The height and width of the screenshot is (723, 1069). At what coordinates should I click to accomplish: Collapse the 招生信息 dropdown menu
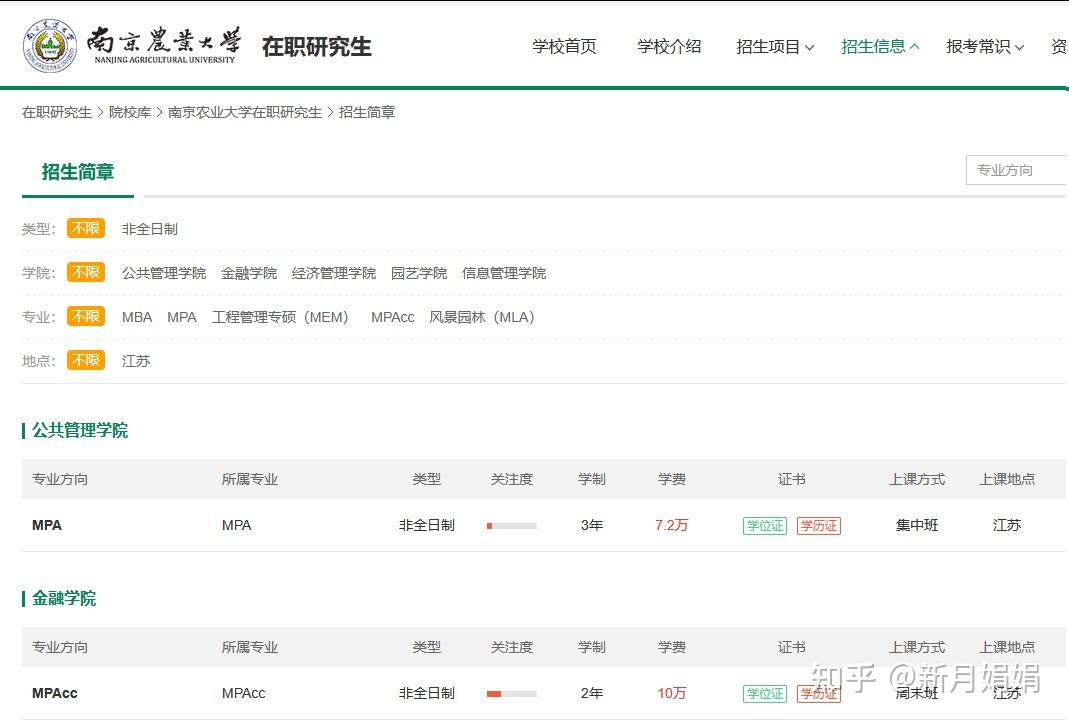(x=880, y=46)
